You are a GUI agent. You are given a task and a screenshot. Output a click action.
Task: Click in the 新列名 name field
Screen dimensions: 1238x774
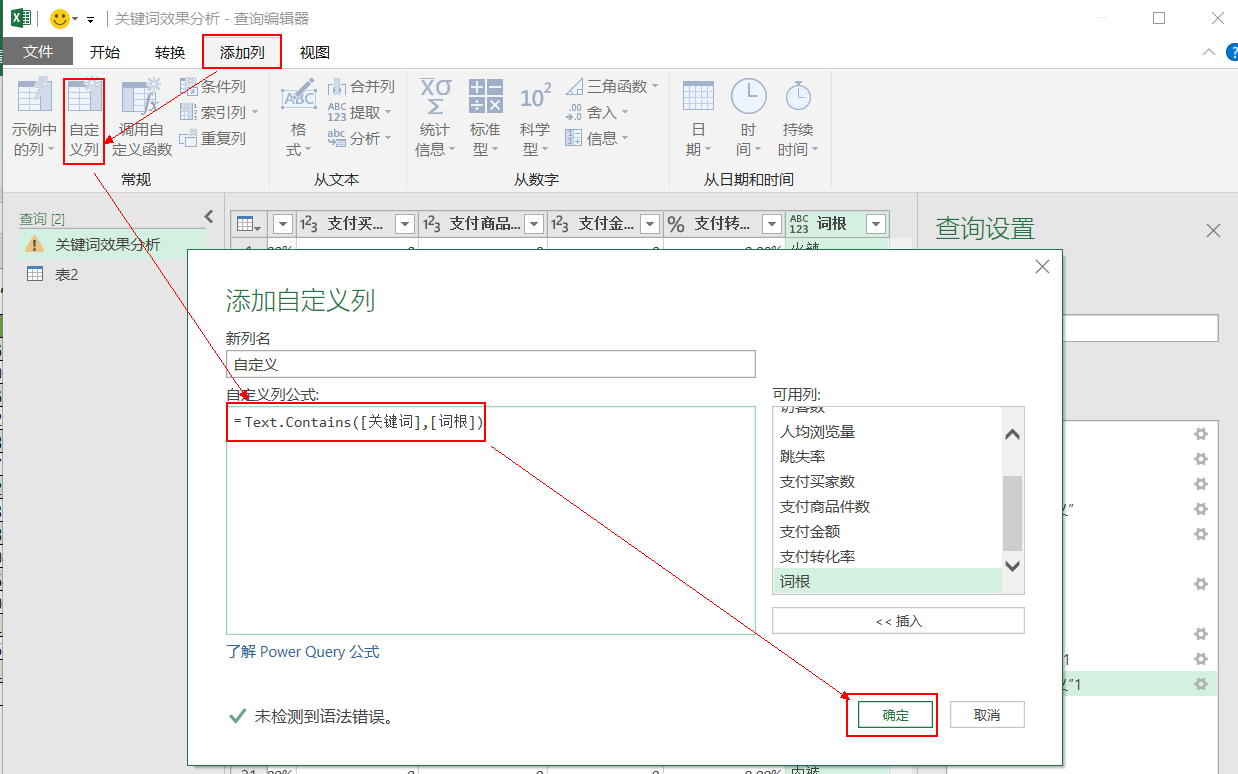490,365
